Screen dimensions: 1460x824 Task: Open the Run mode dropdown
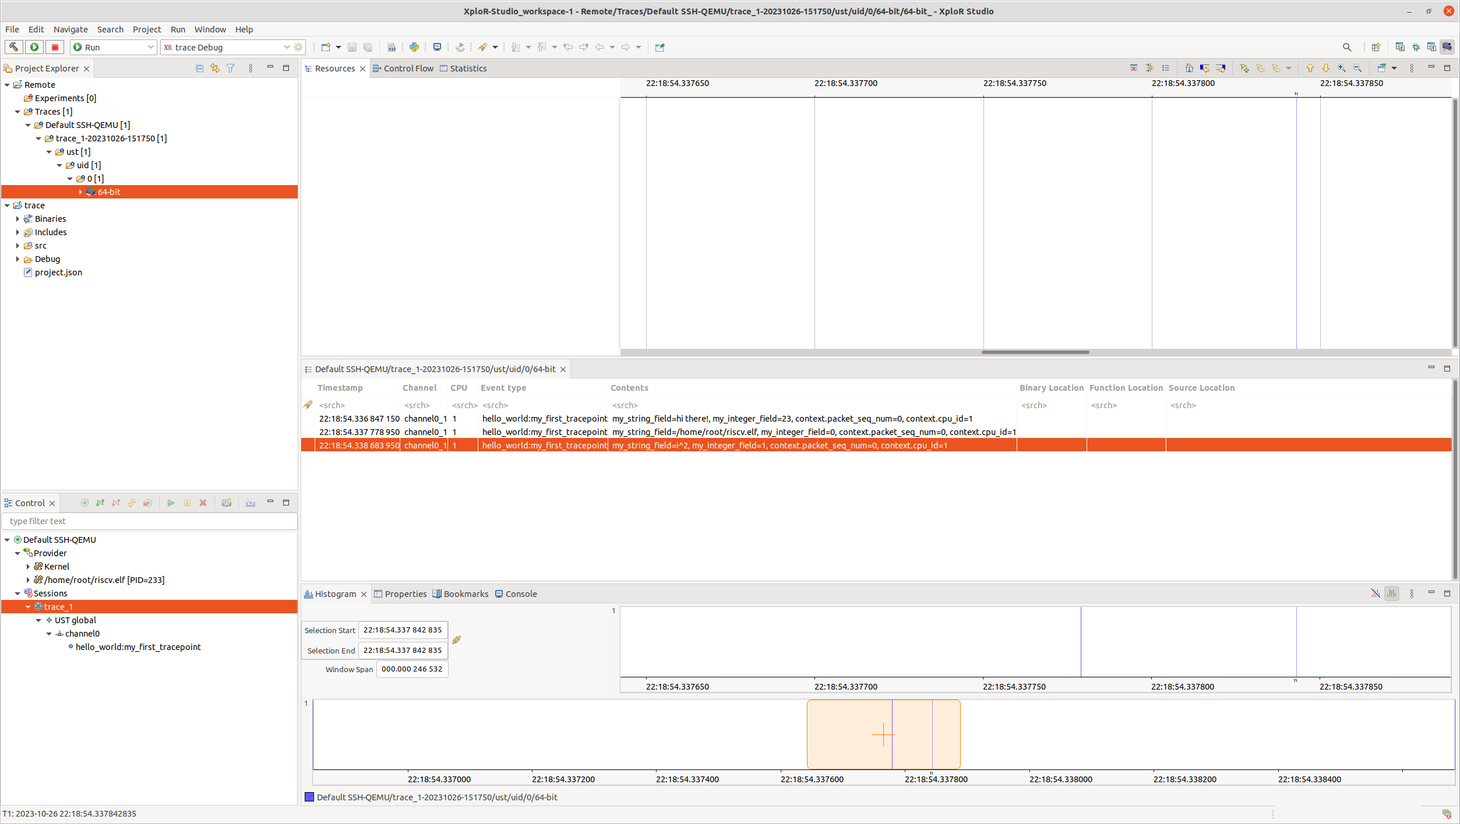pyautogui.click(x=151, y=47)
